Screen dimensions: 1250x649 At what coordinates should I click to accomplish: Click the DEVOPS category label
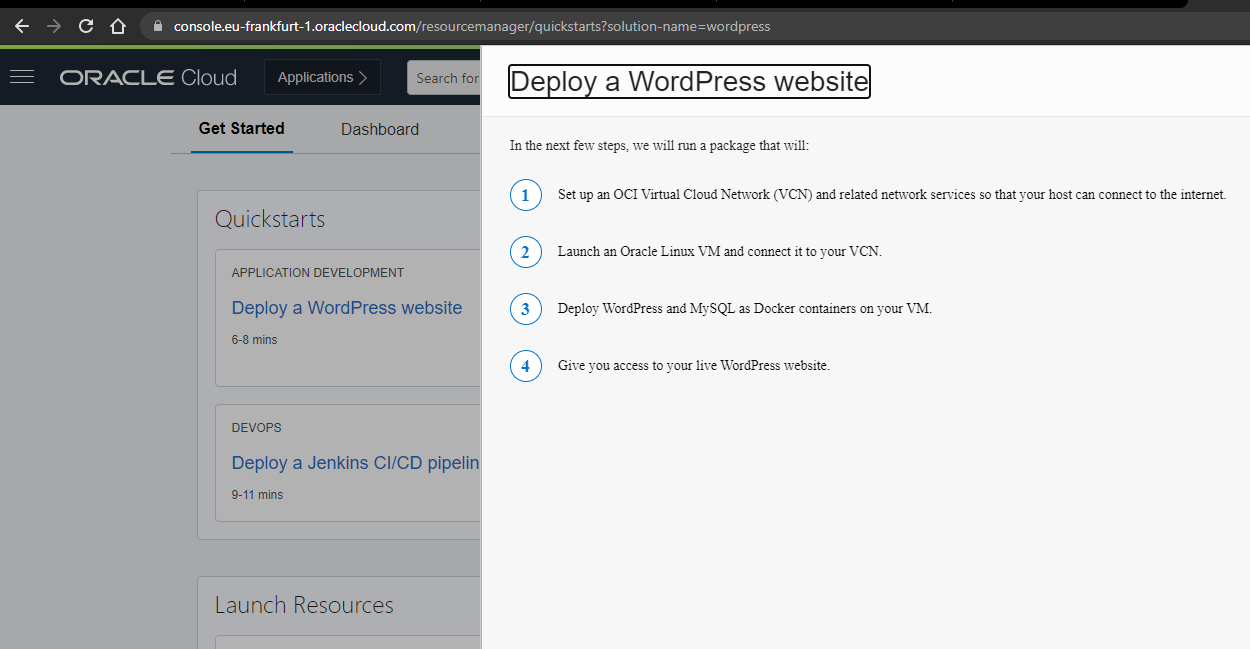tap(257, 428)
